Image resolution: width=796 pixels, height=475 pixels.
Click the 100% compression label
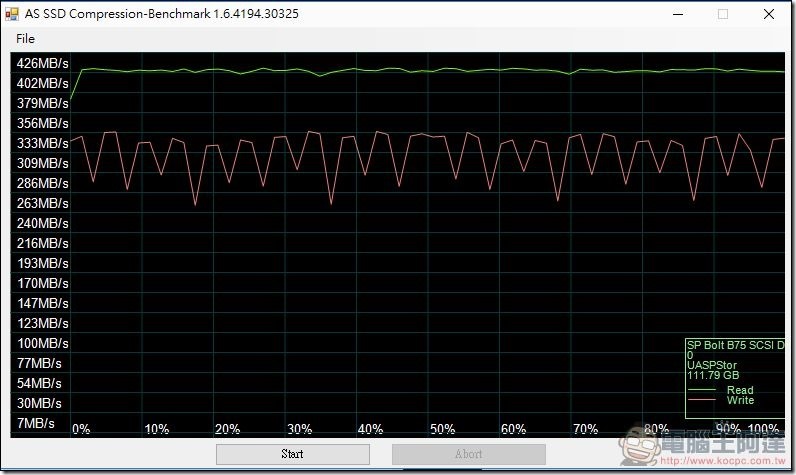click(764, 429)
